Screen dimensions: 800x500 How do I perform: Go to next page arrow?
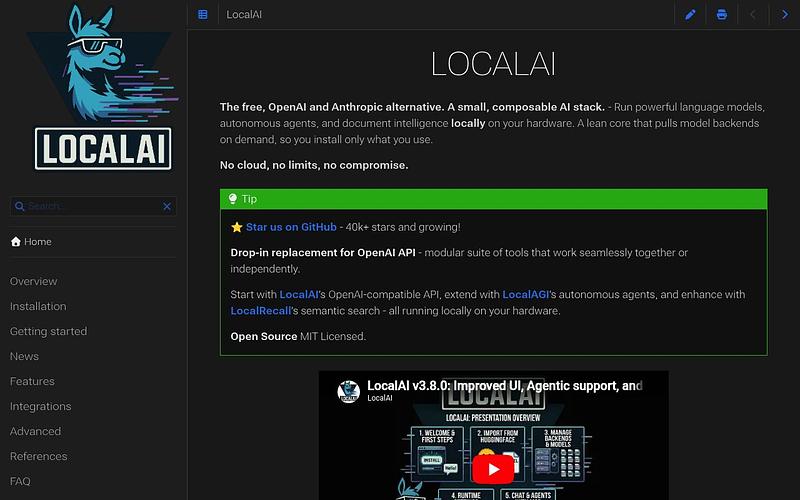pyautogui.click(x=785, y=14)
